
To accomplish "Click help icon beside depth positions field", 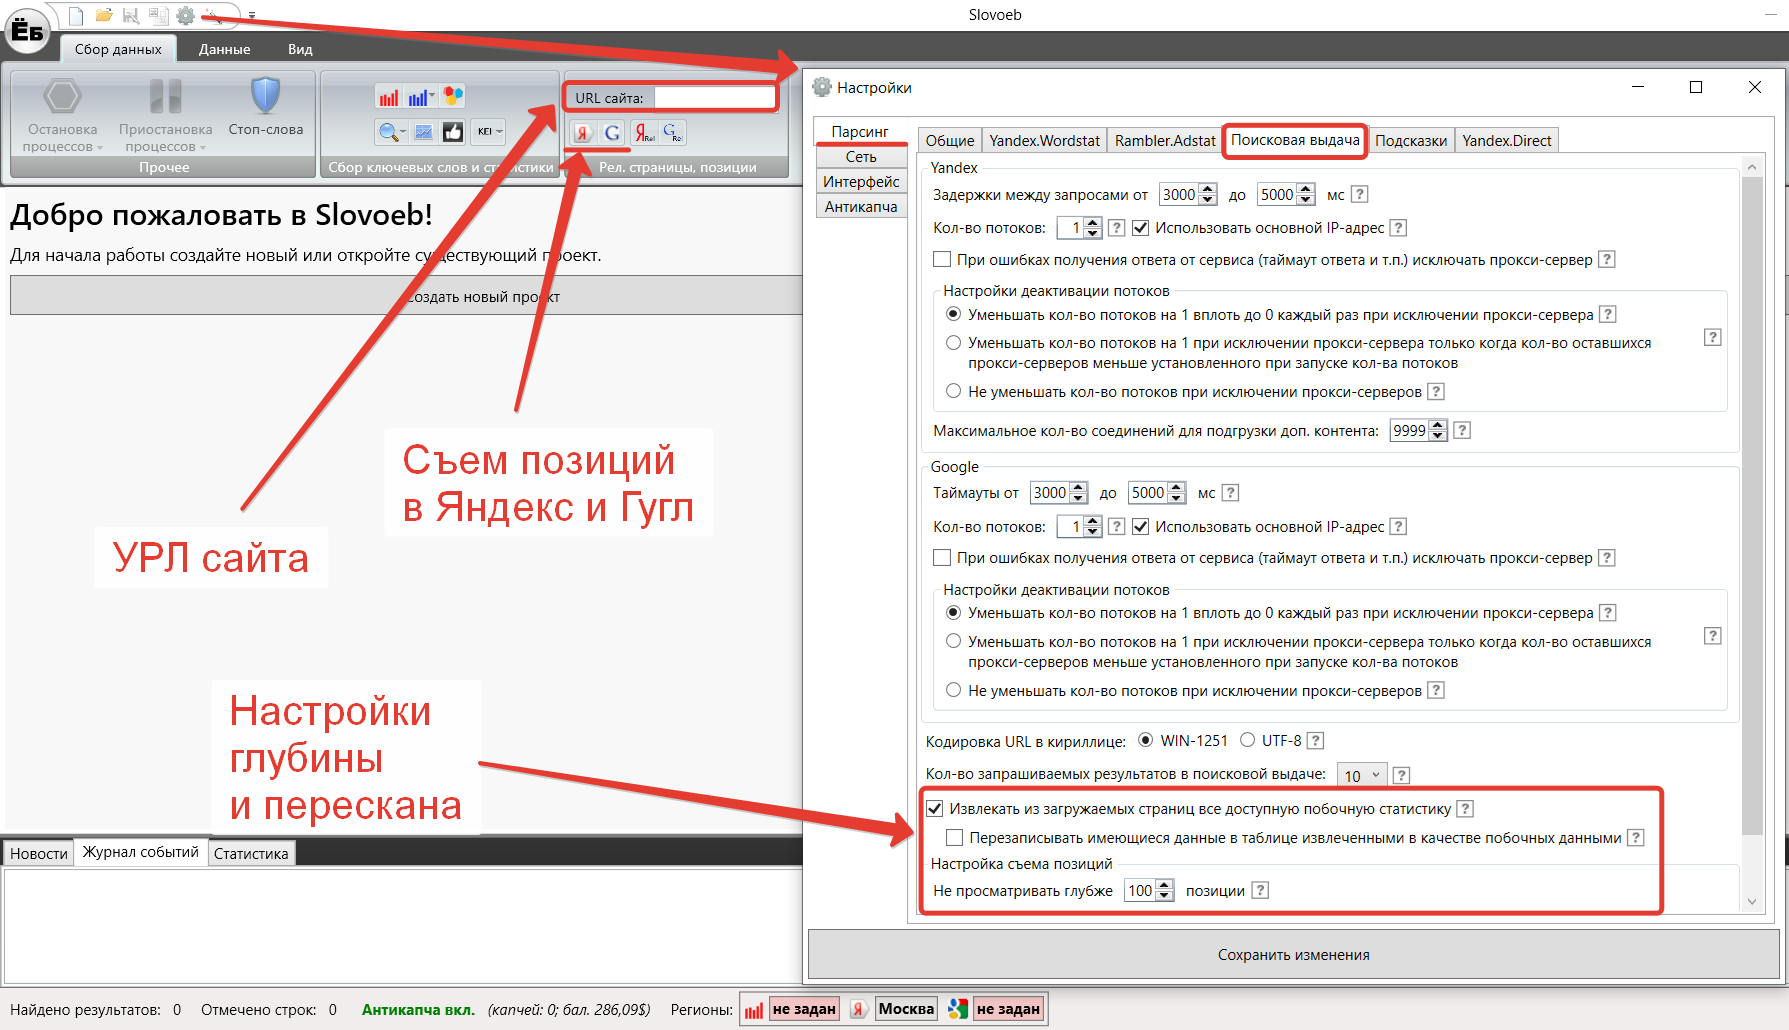I will coord(1260,890).
